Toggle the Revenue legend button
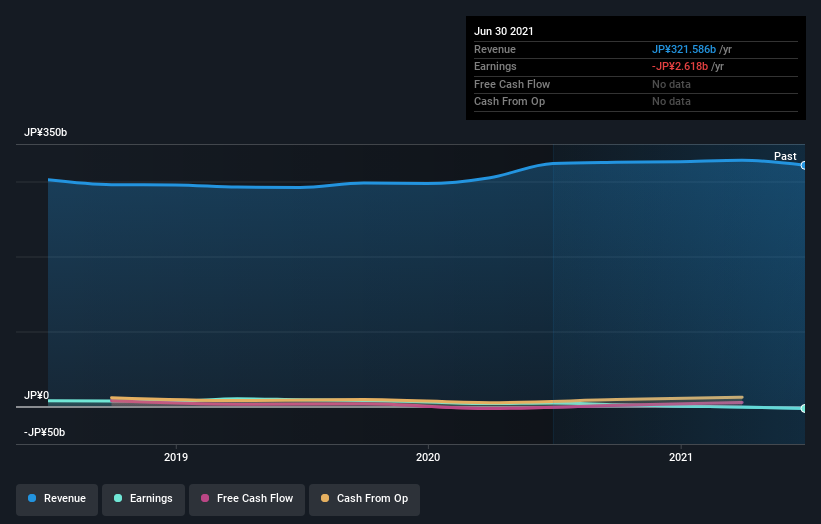 (x=57, y=499)
